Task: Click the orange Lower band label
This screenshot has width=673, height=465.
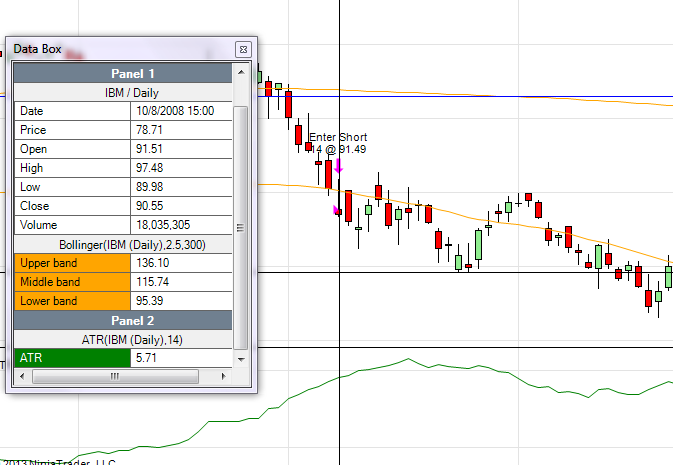Action: (x=72, y=301)
